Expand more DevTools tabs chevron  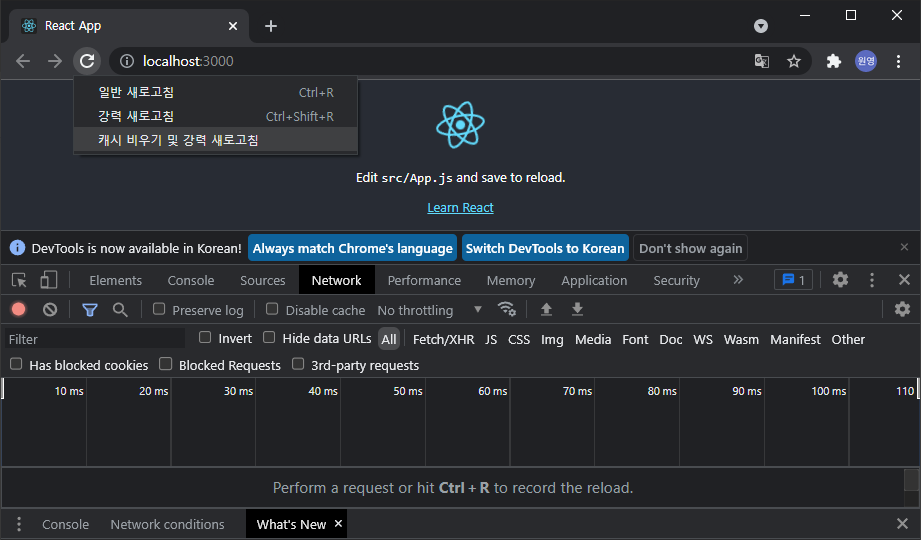[x=738, y=280]
